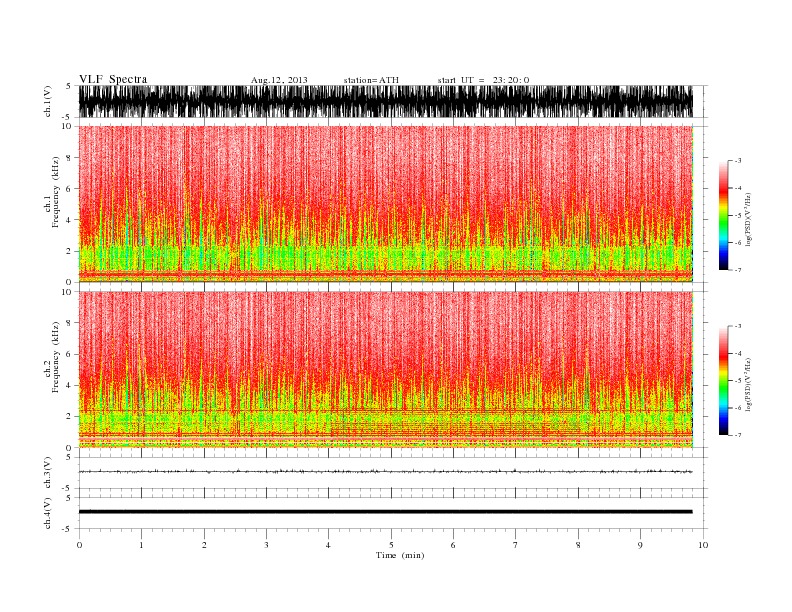Click time axis tick label '1'

coord(141,545)
